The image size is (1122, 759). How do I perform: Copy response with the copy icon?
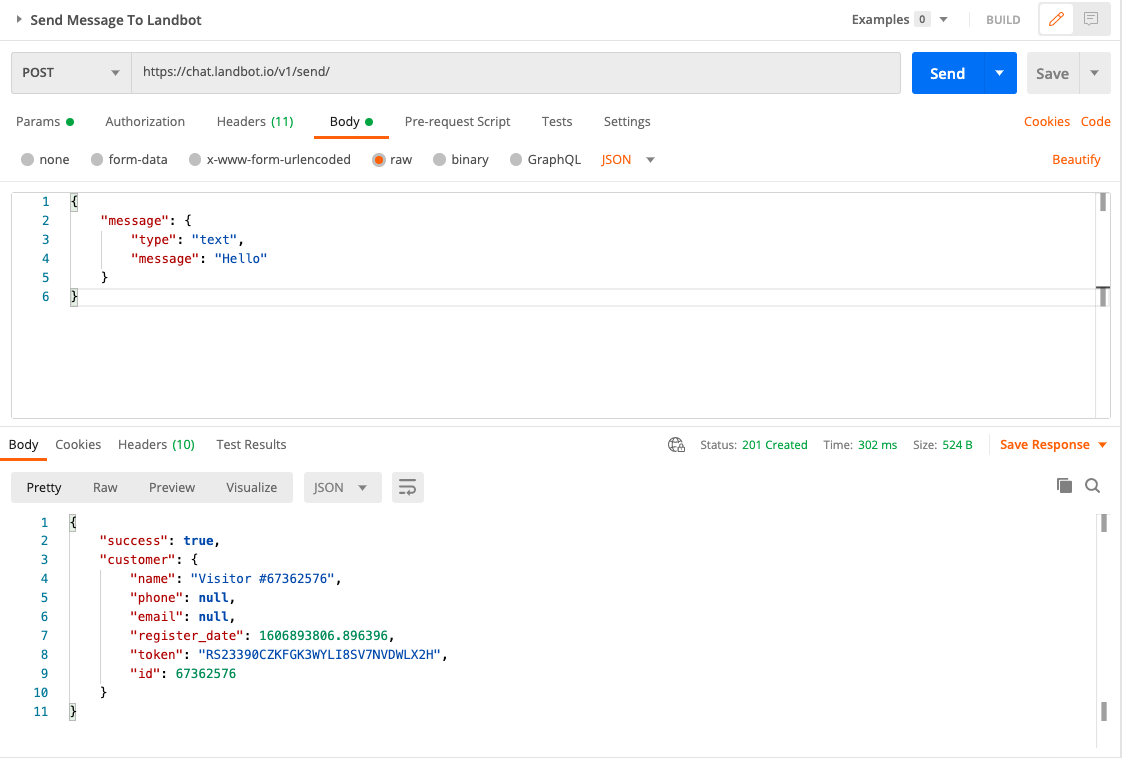click(x=1064, y=486)
